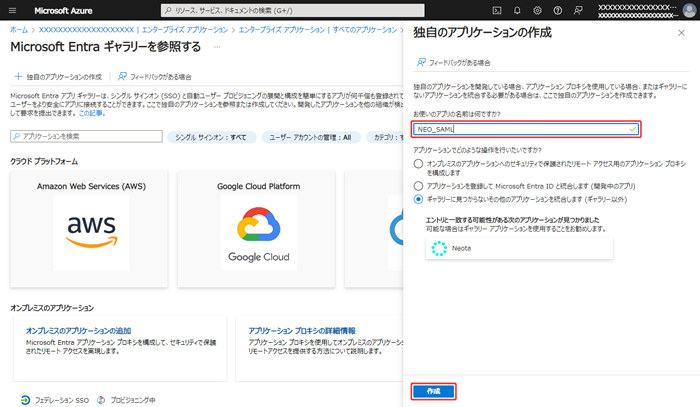
Task: Open Cloud Shell from the top bar
Action: pos(497,10)
